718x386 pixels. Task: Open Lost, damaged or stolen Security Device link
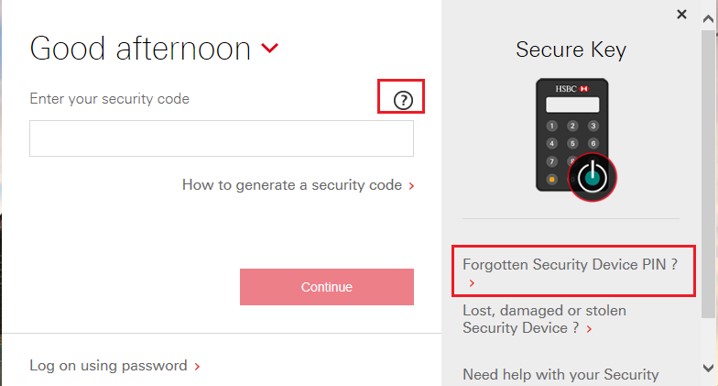click(544, 319)
